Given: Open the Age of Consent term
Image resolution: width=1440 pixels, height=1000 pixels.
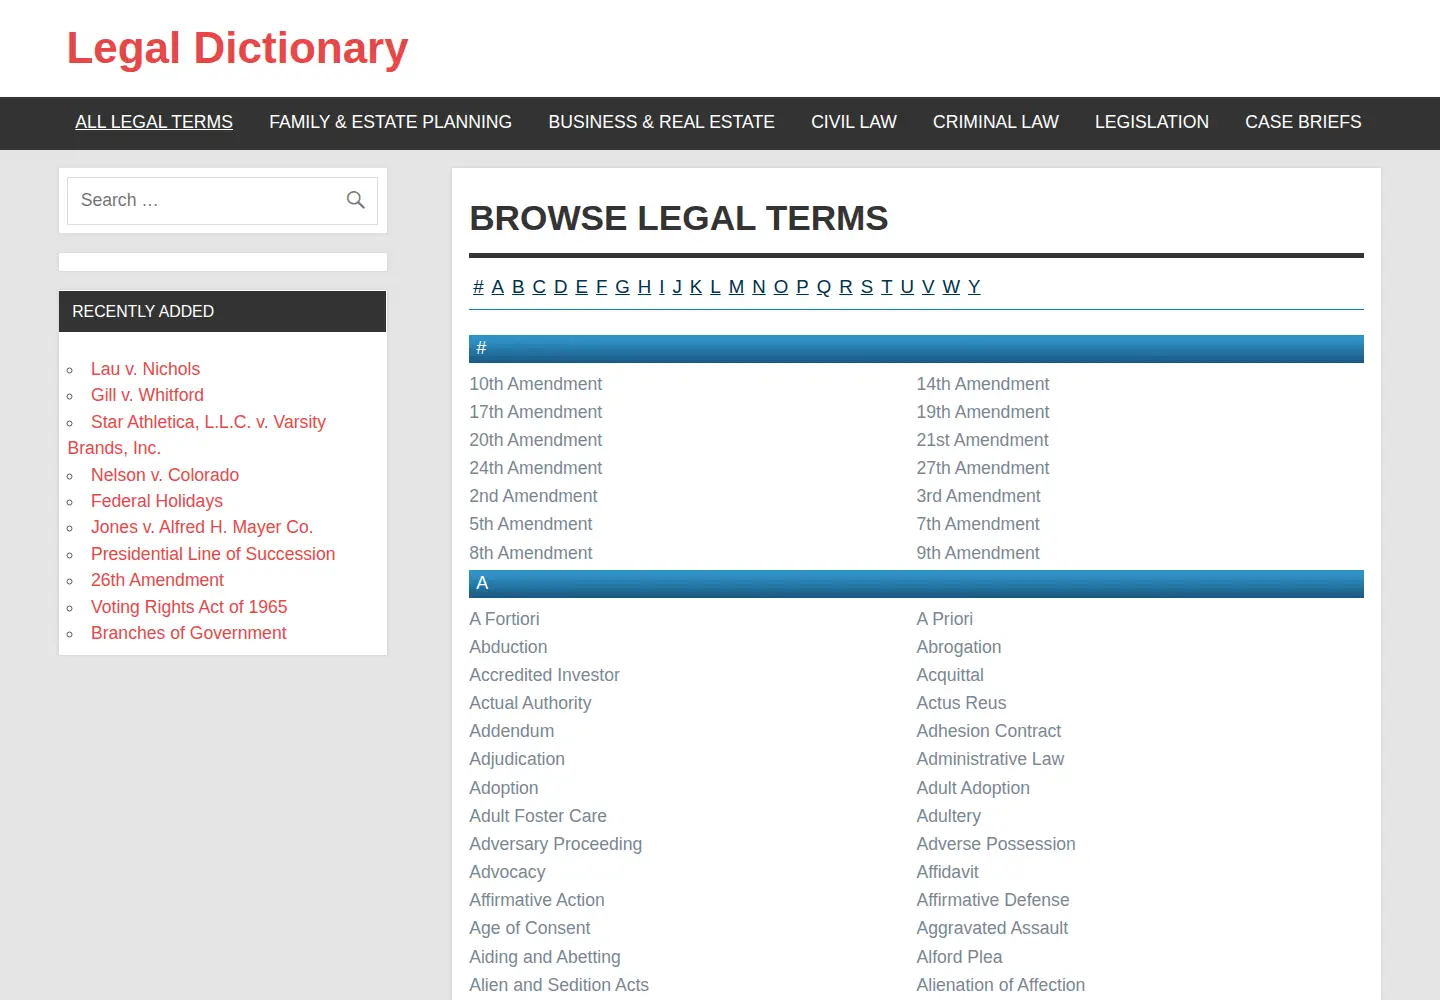Looking at the screenshot, I should click(x=530, y=928).
